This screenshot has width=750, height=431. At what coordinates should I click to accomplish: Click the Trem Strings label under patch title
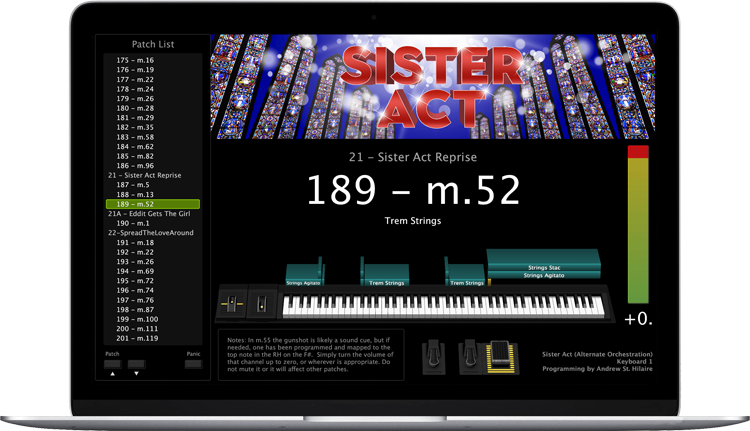point(413,221)
